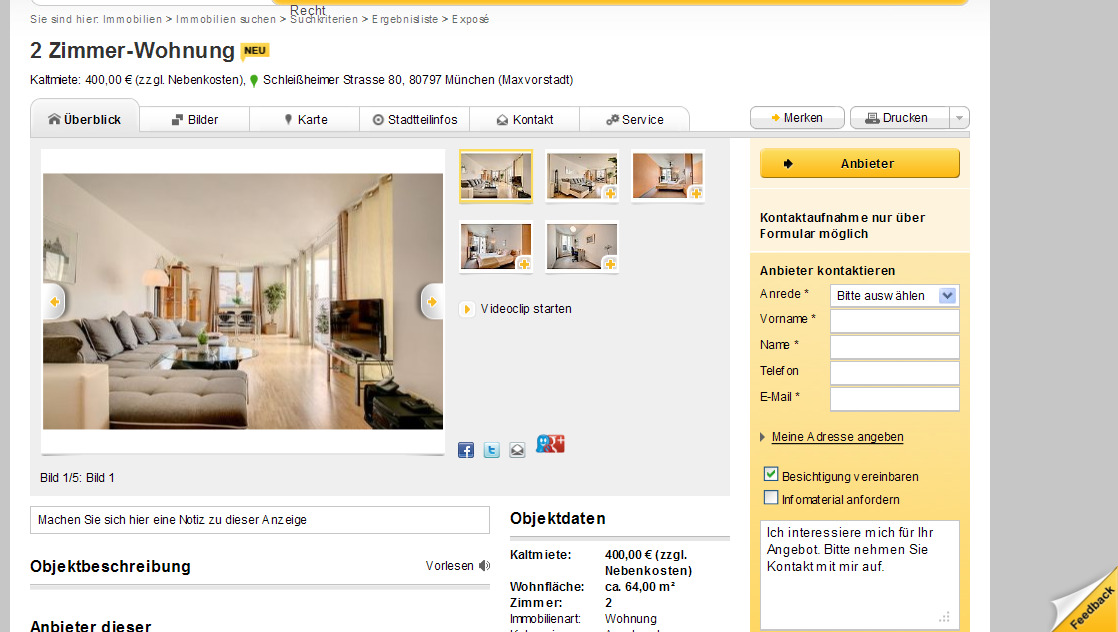
Task: Click the large living room photo
Action: coord(243,302)
